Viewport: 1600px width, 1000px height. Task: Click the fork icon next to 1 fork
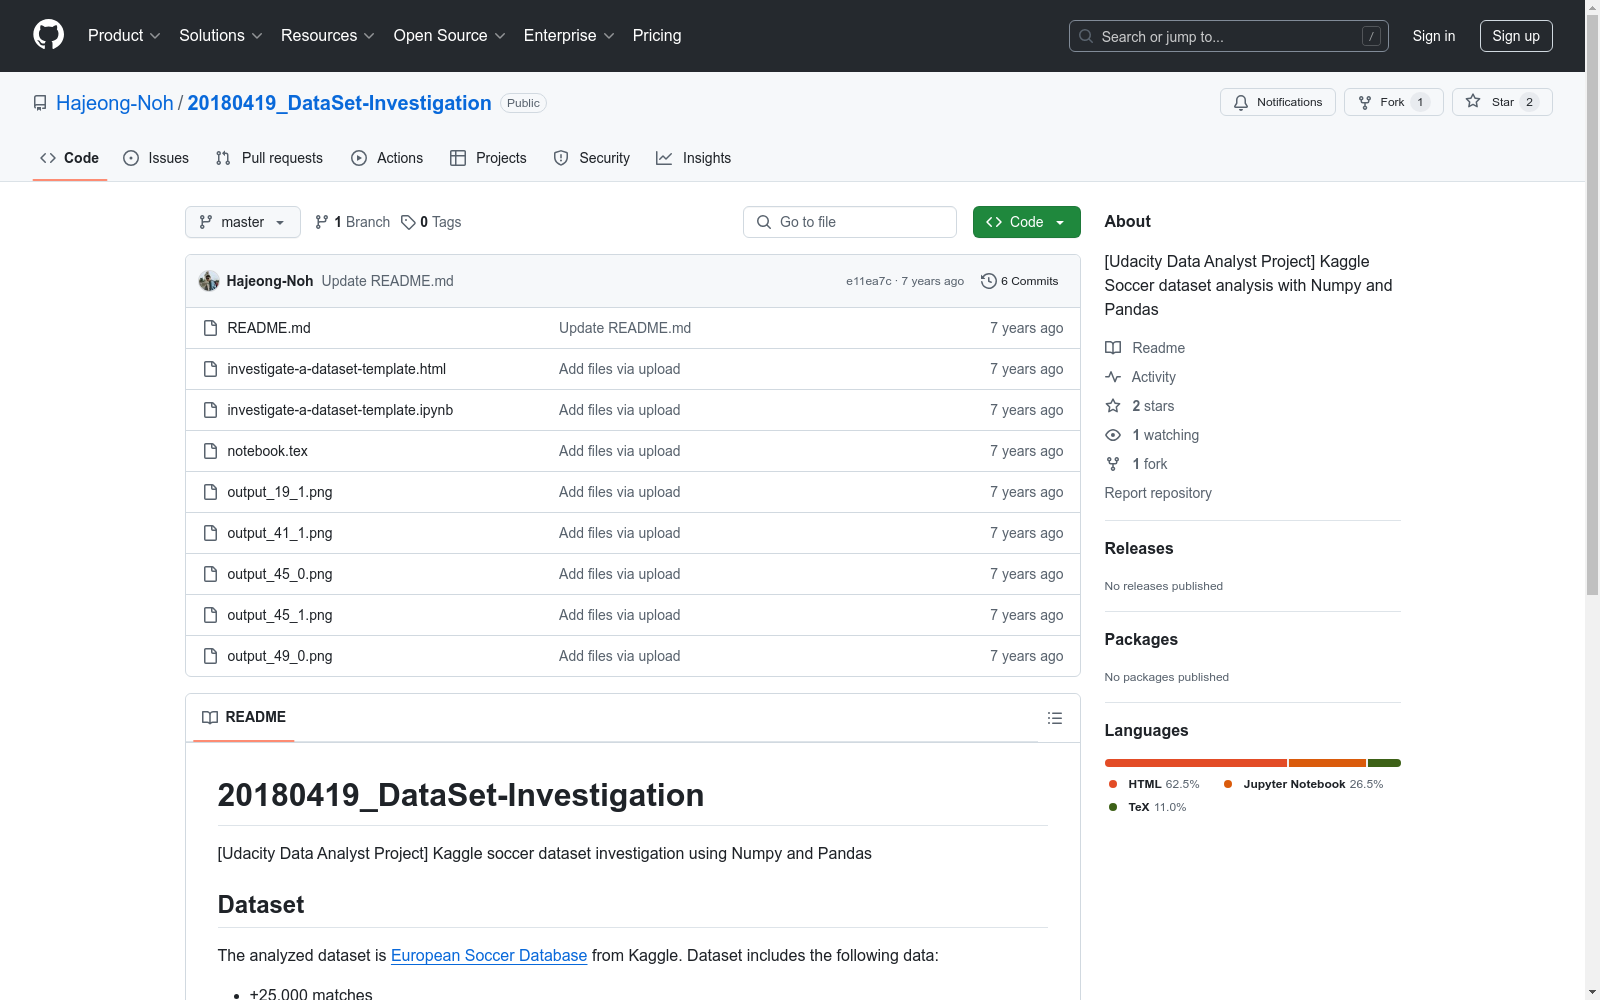coord(1113,464)
